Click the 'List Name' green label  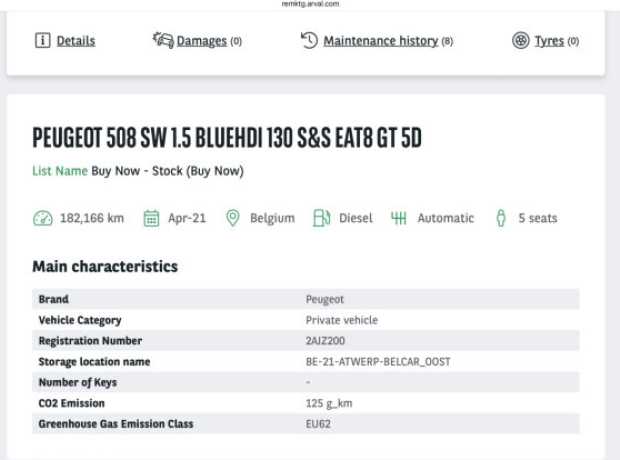pyautogui.click(x=60, y=171)
